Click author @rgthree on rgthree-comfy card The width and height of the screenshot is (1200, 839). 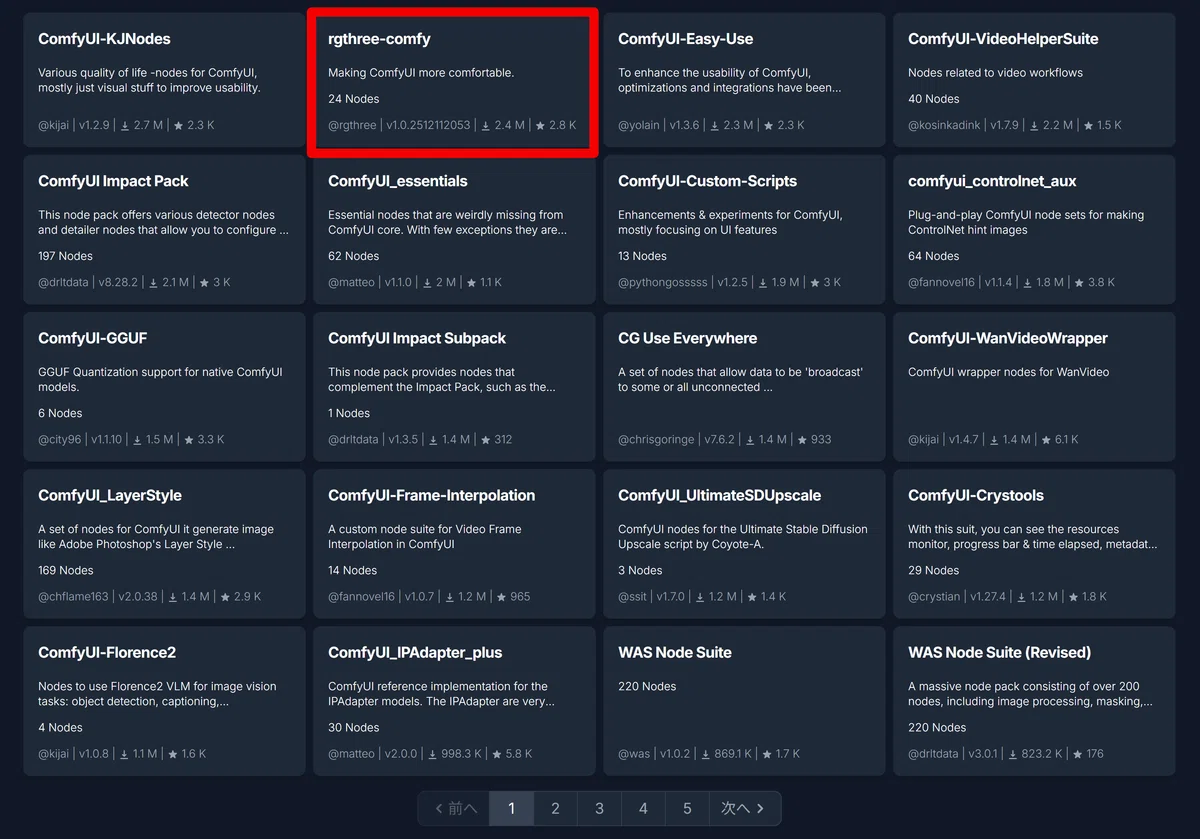(x=352, y=126)
